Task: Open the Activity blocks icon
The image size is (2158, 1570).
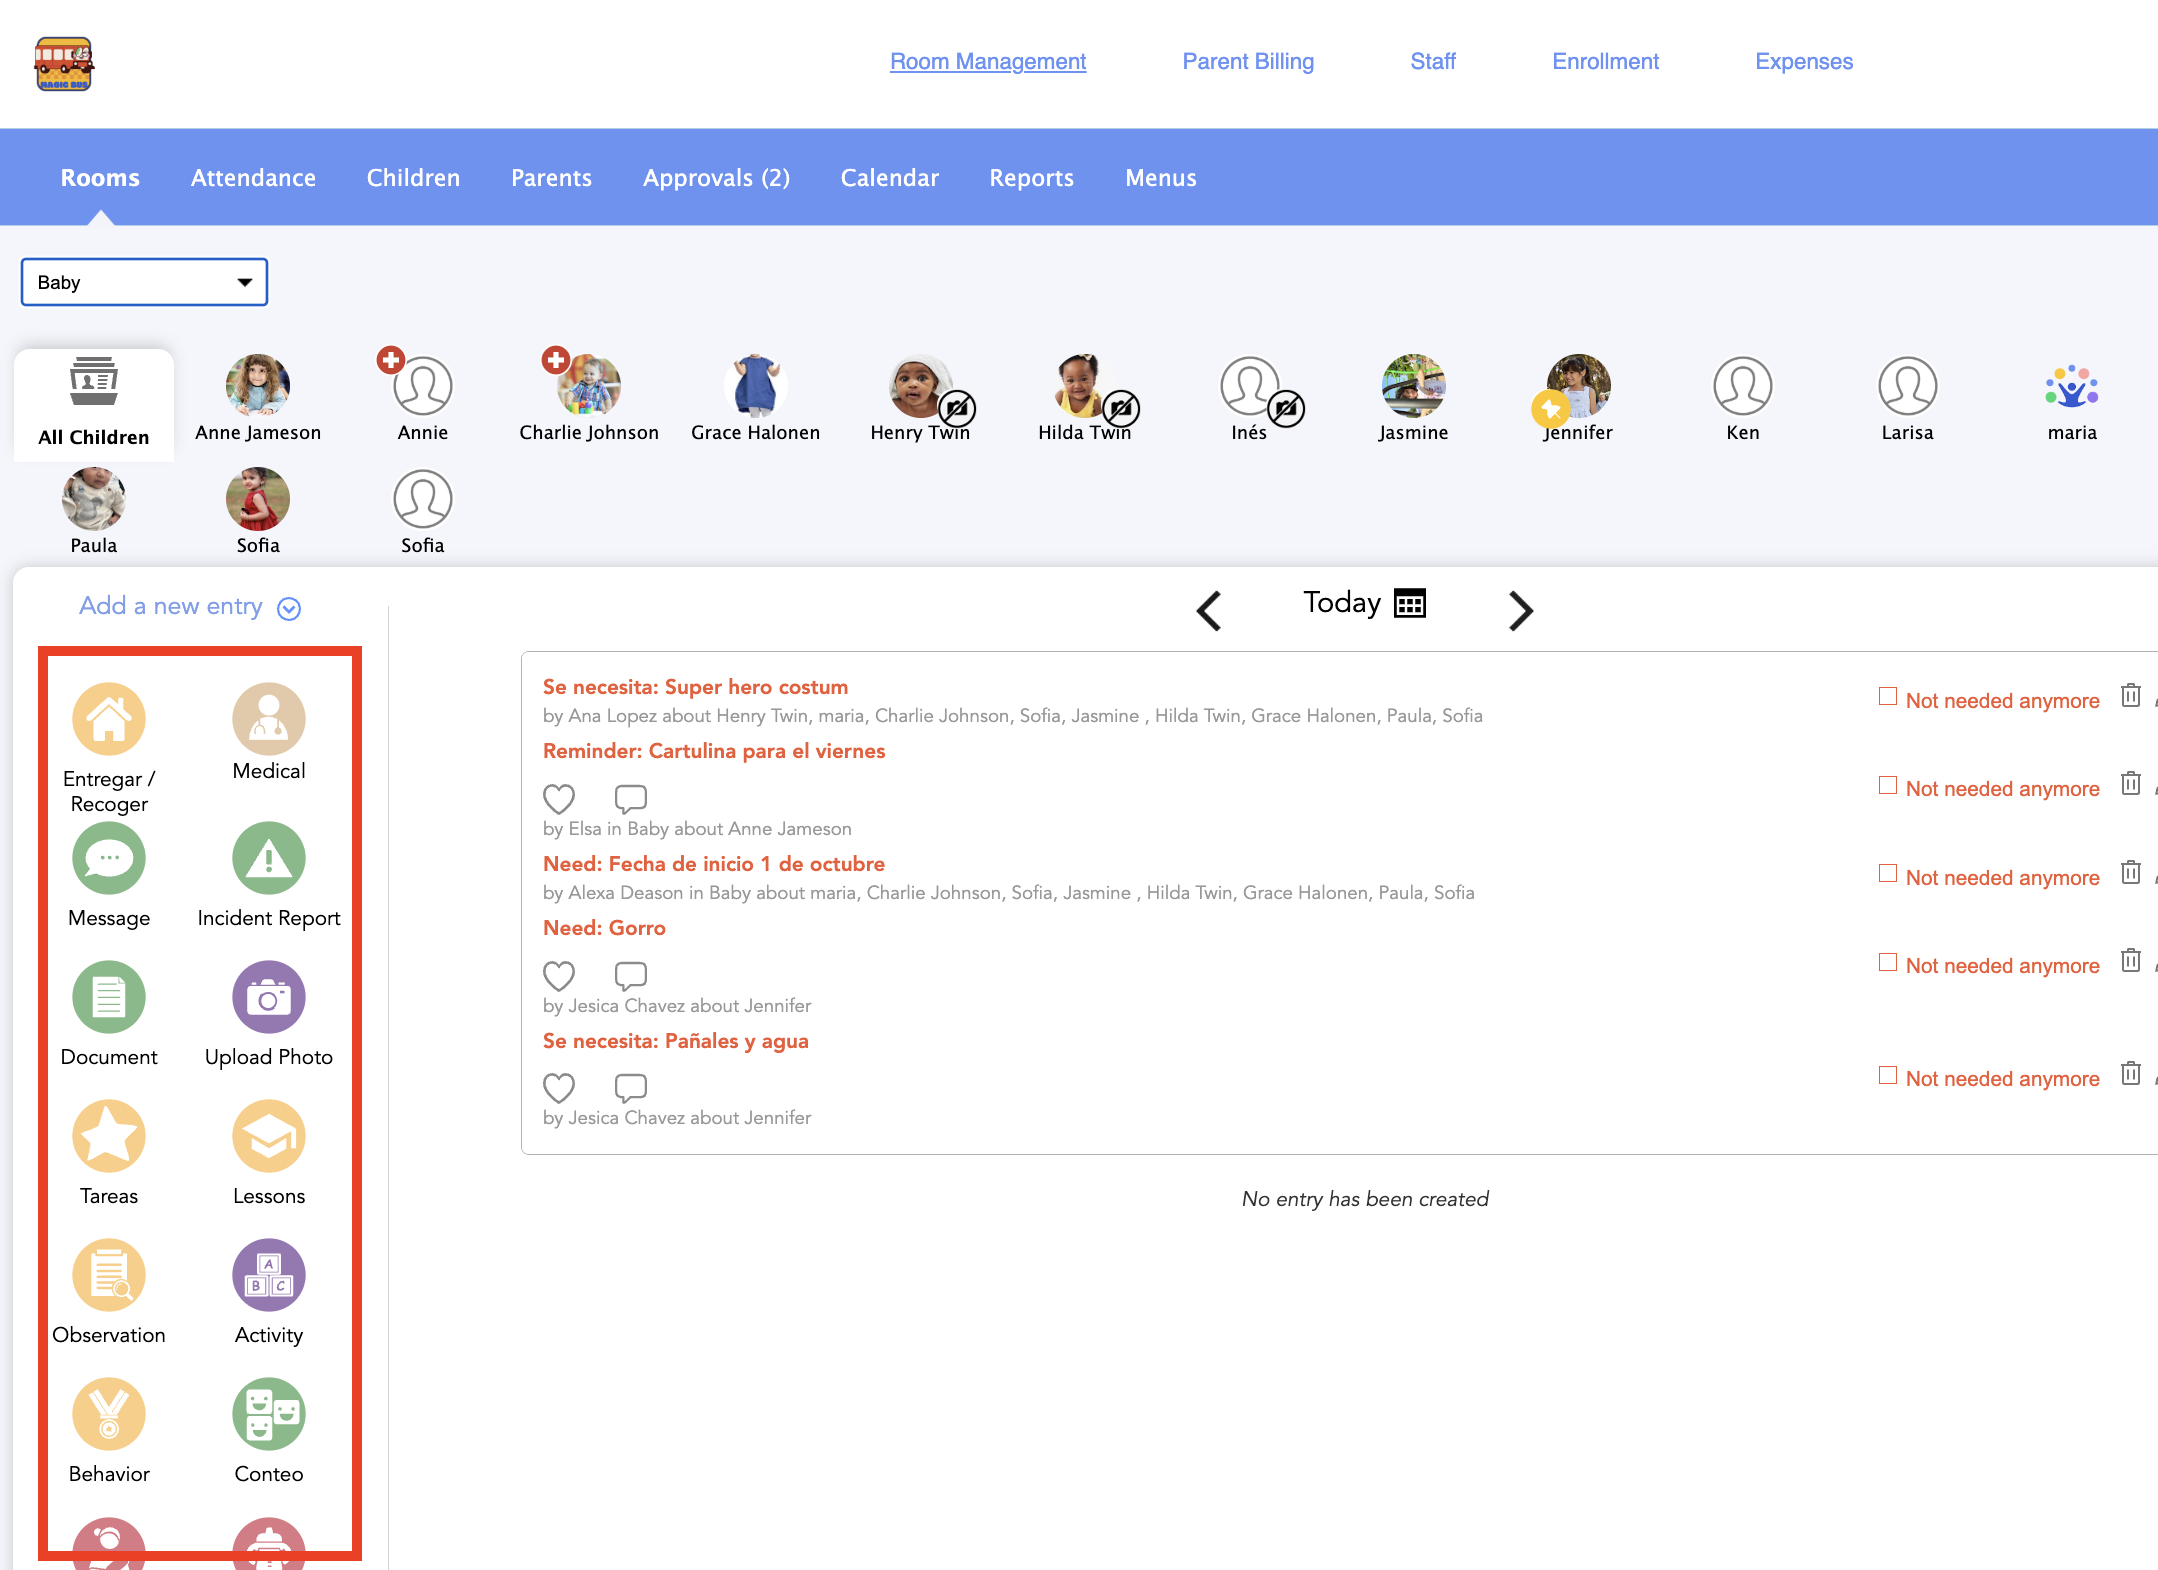Action: (x=268, y=1275)
